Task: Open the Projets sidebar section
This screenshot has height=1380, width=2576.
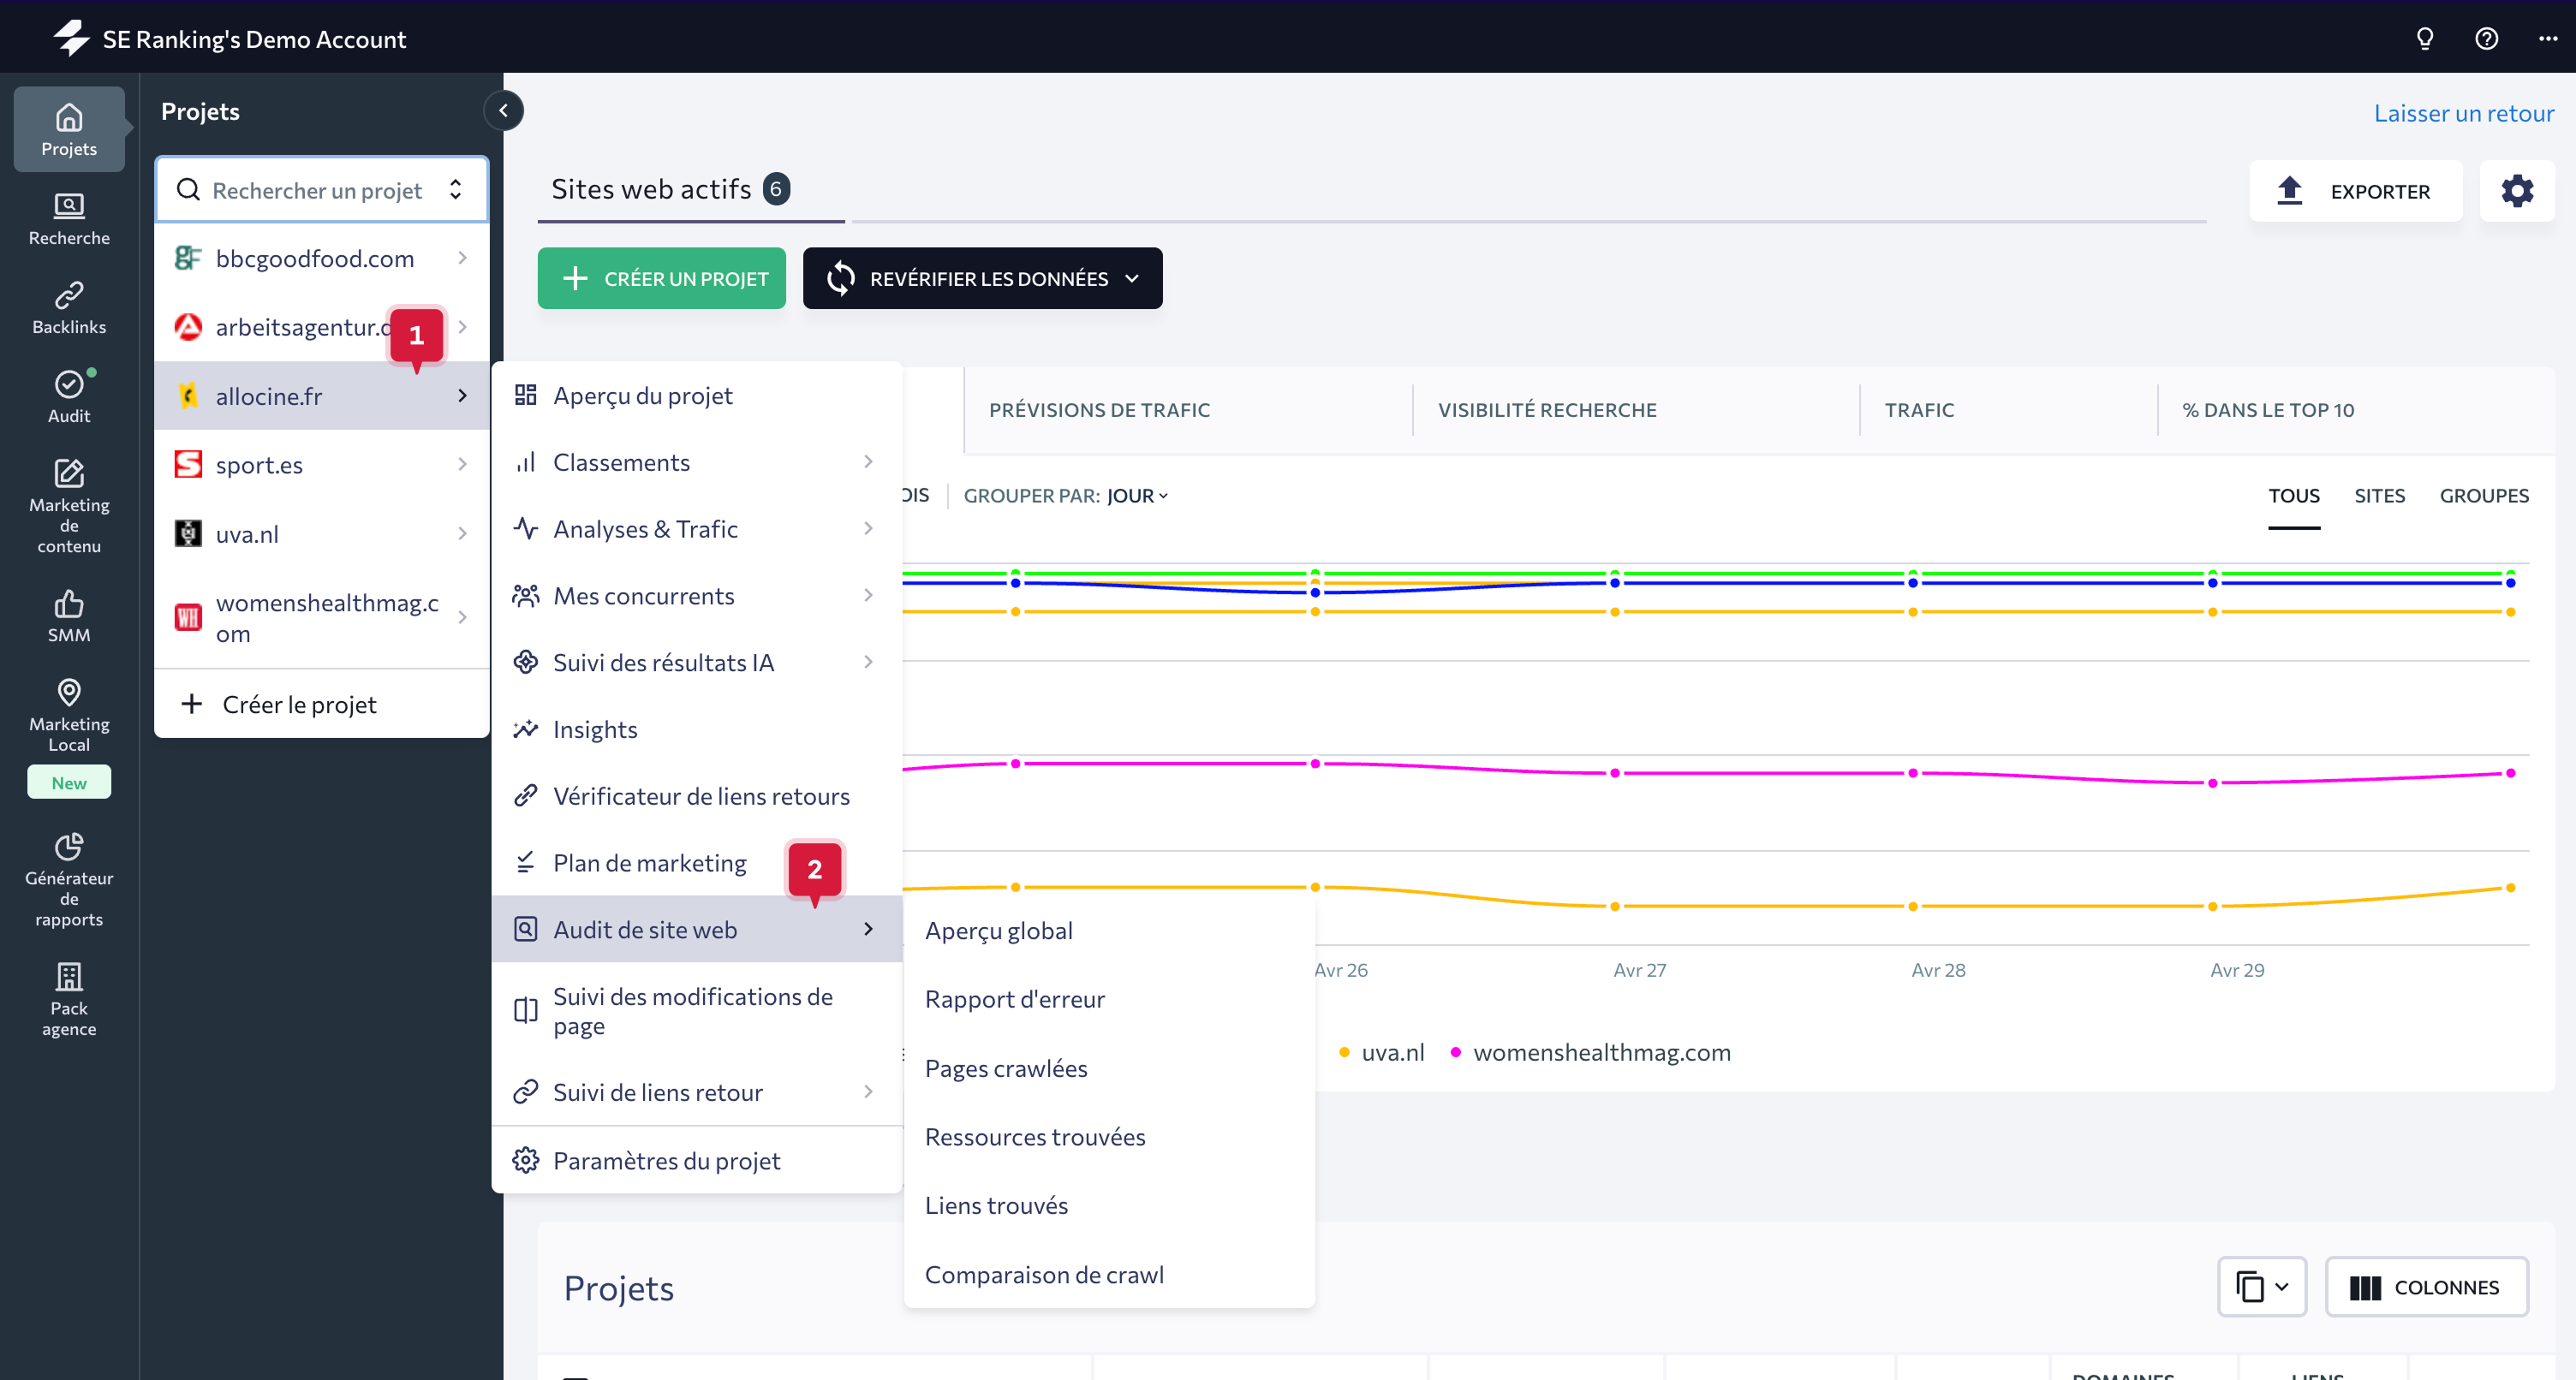Action: 69,129
